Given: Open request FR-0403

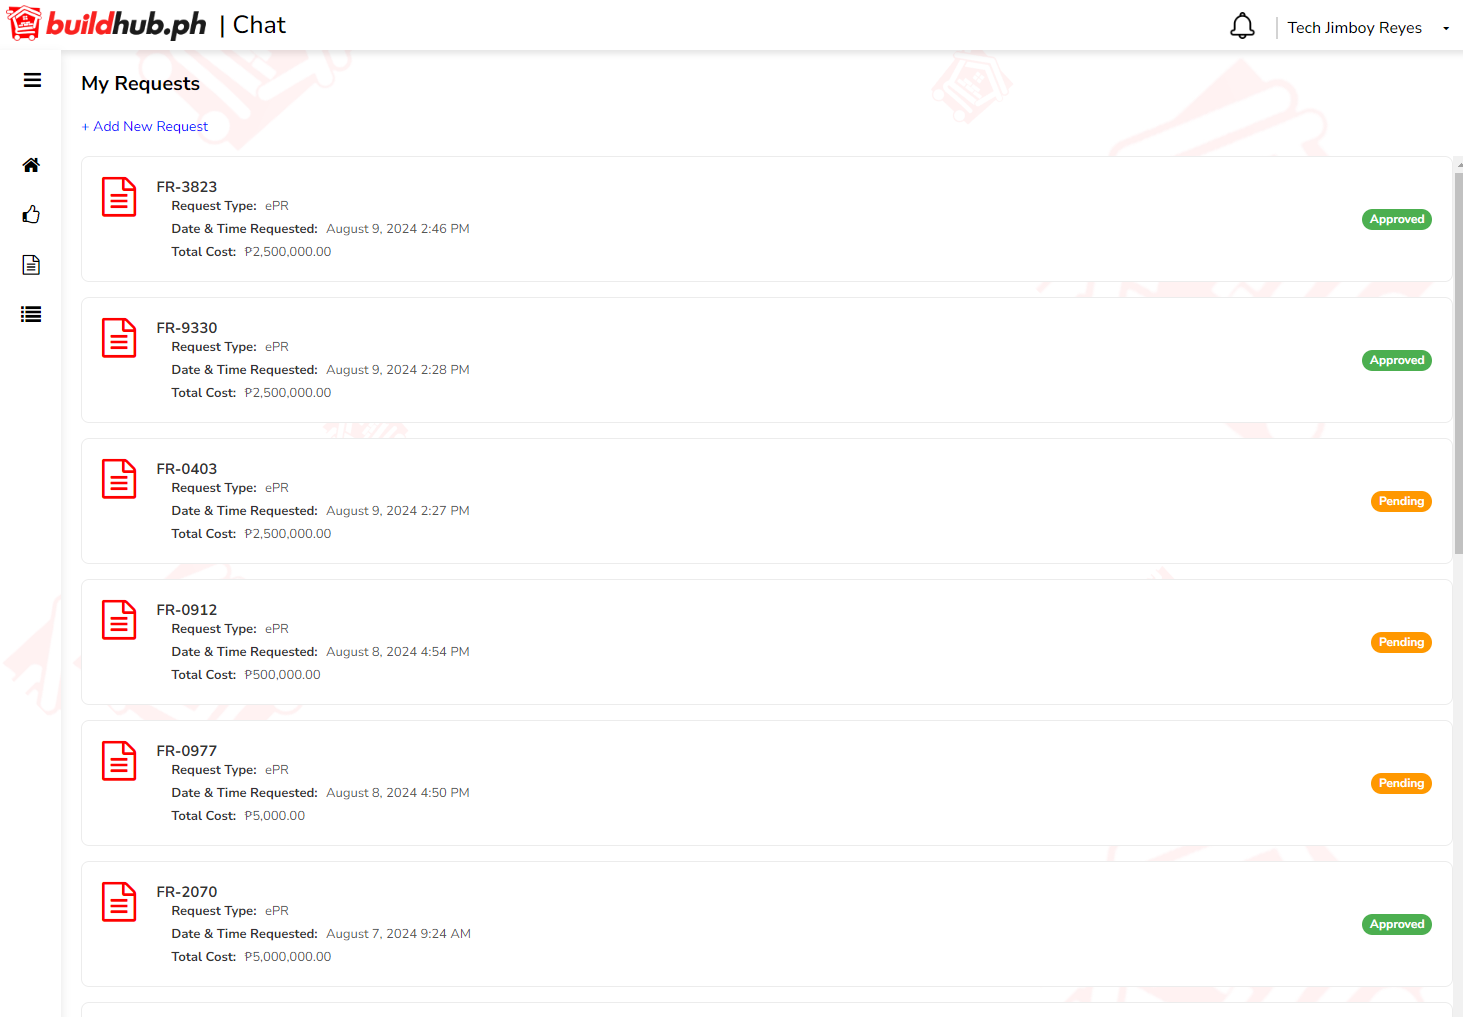Looking at the screenshot, I should 187,469.
